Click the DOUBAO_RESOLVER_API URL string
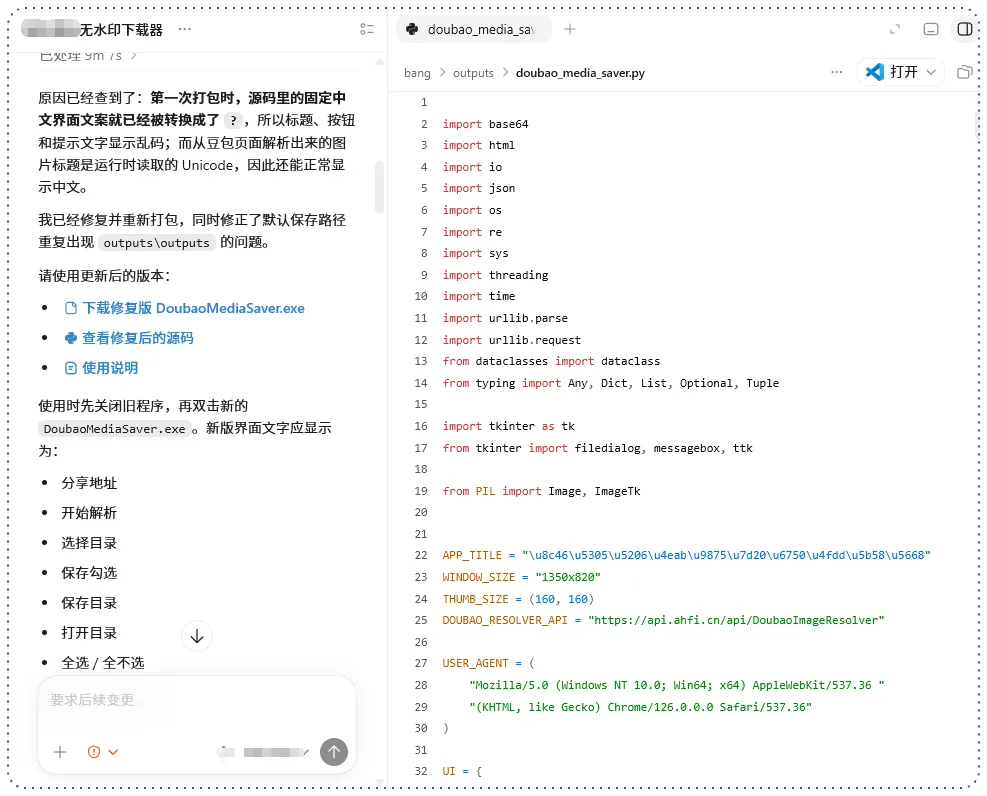Screen dimensions: 987x796 736,620
